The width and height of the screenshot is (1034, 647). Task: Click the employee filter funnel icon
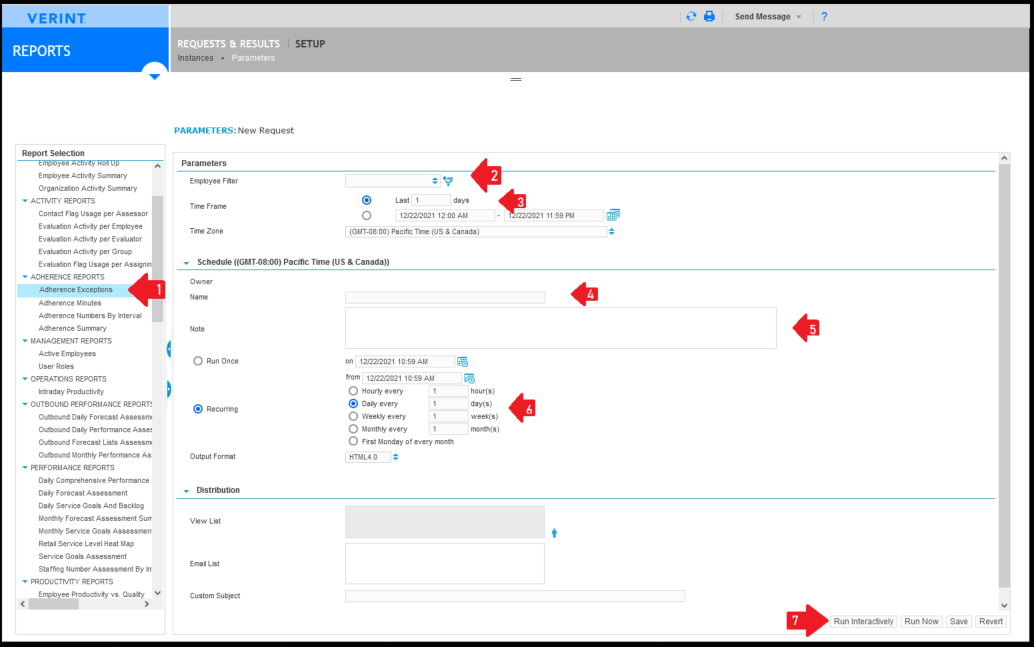coord(448,181)
